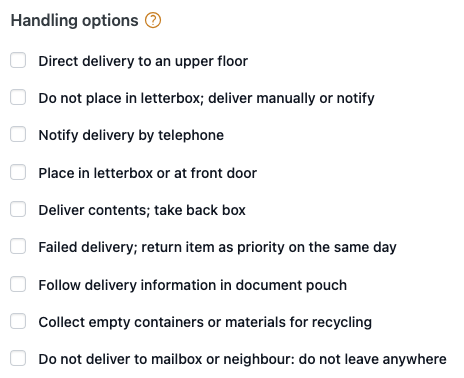Click the 'return item as priority' label text
Screen dimensions: 464x378
click(213, 248)
